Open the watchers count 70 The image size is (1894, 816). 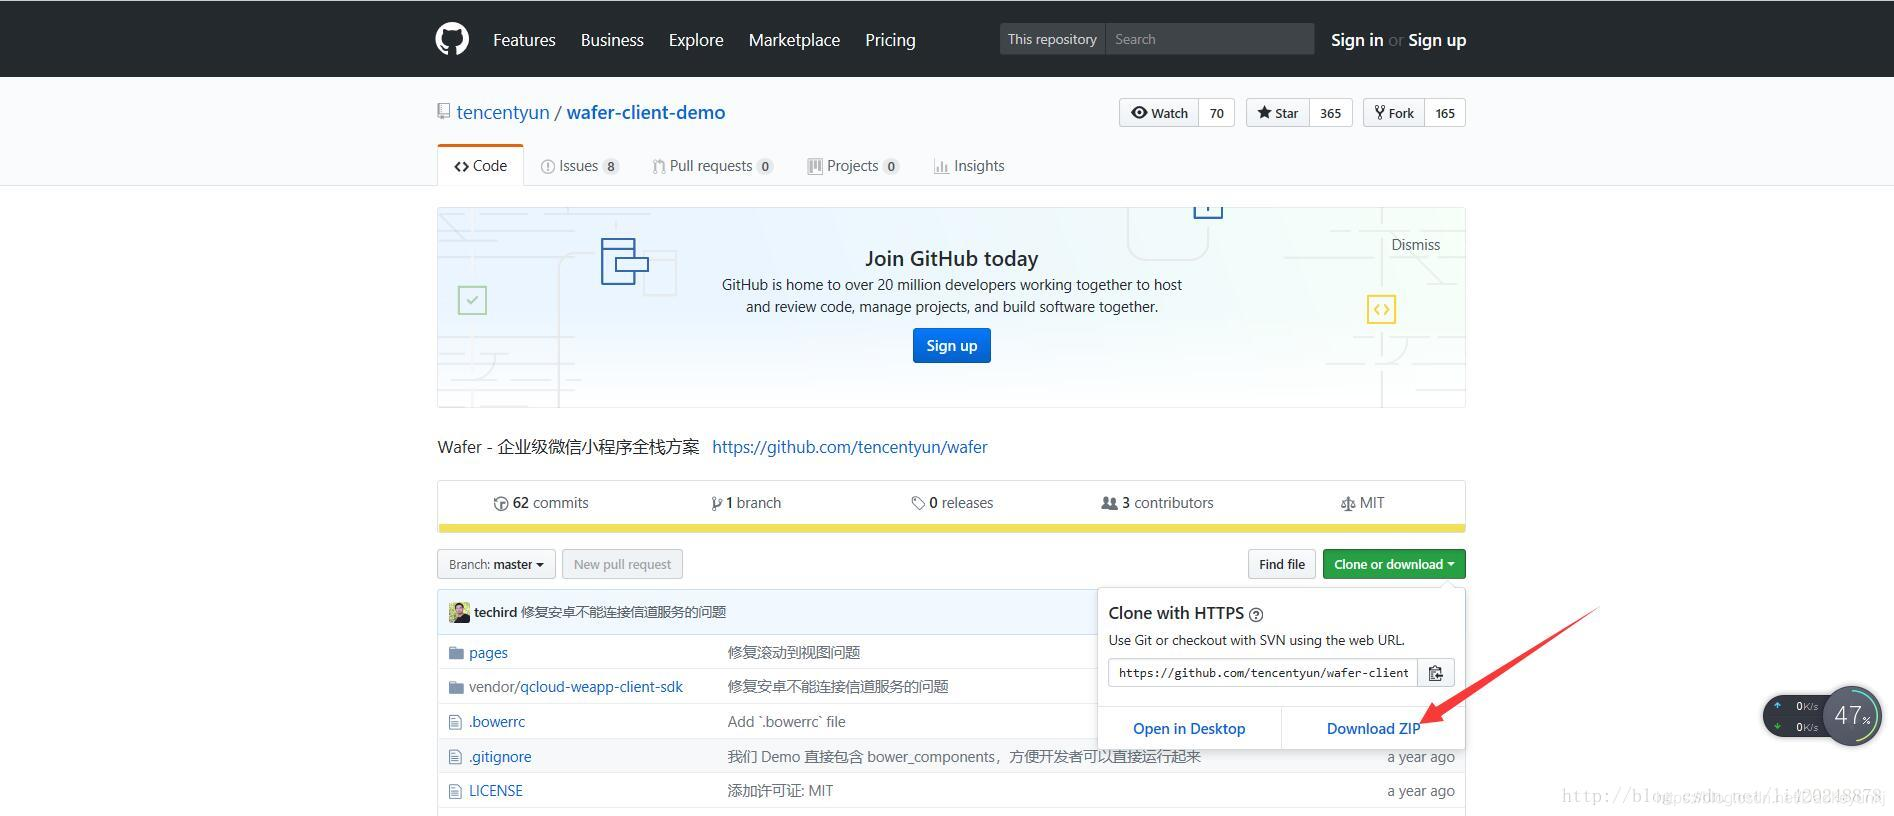coord(1216,113)
